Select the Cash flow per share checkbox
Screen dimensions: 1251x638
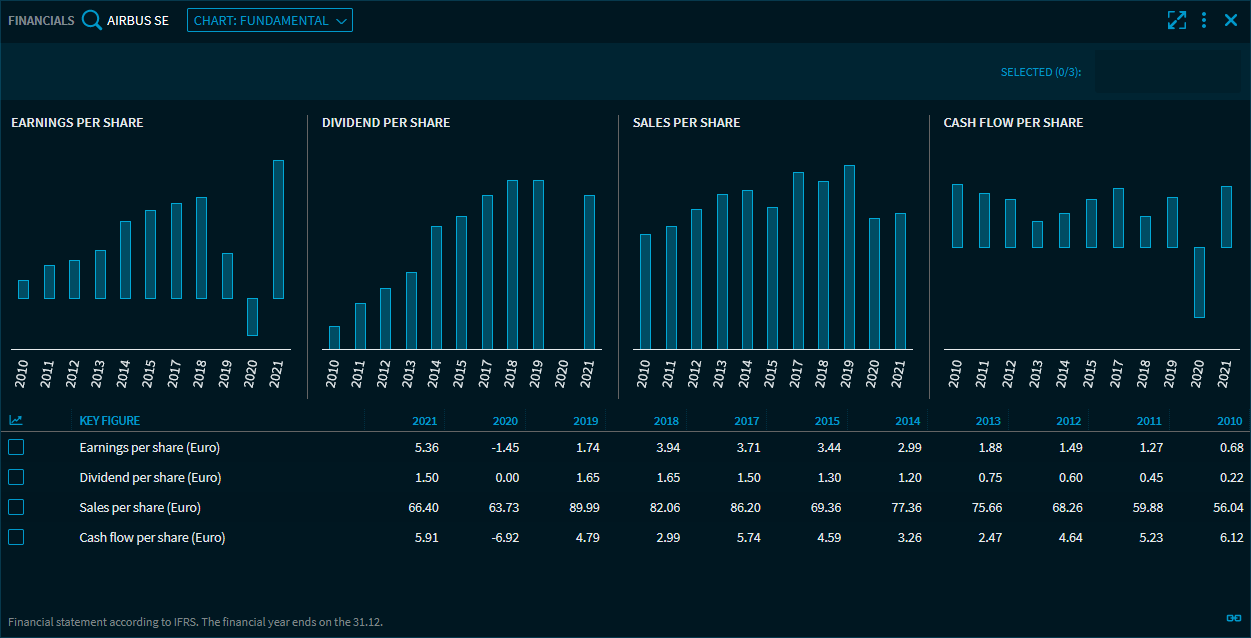[x=16, y=537]
